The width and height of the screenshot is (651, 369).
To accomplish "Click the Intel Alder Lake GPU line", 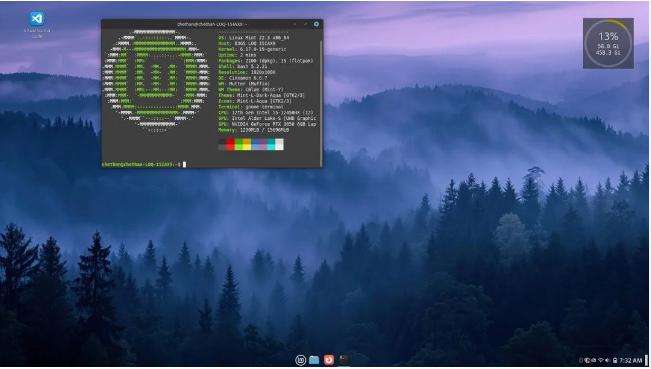I will point(267,118).
